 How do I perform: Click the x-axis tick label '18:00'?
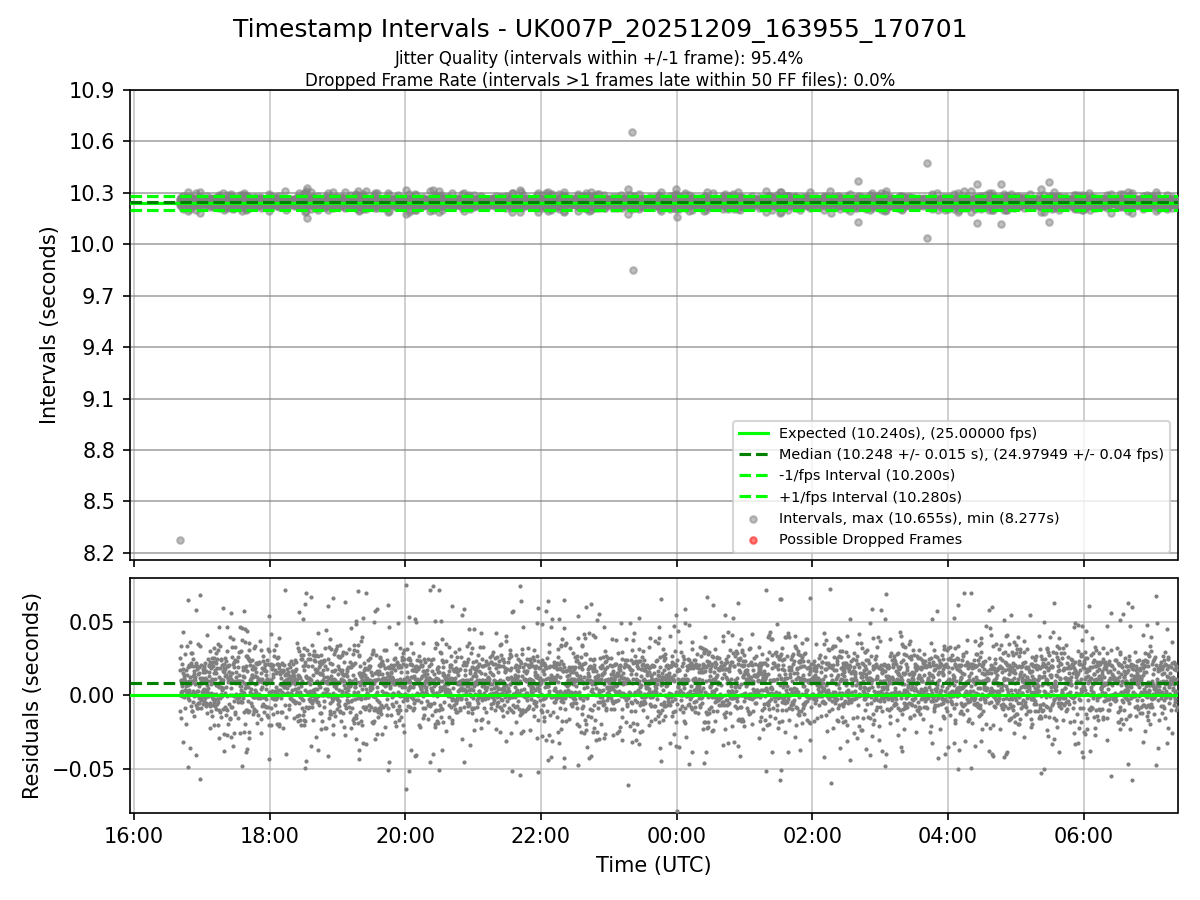click(270, 834)
